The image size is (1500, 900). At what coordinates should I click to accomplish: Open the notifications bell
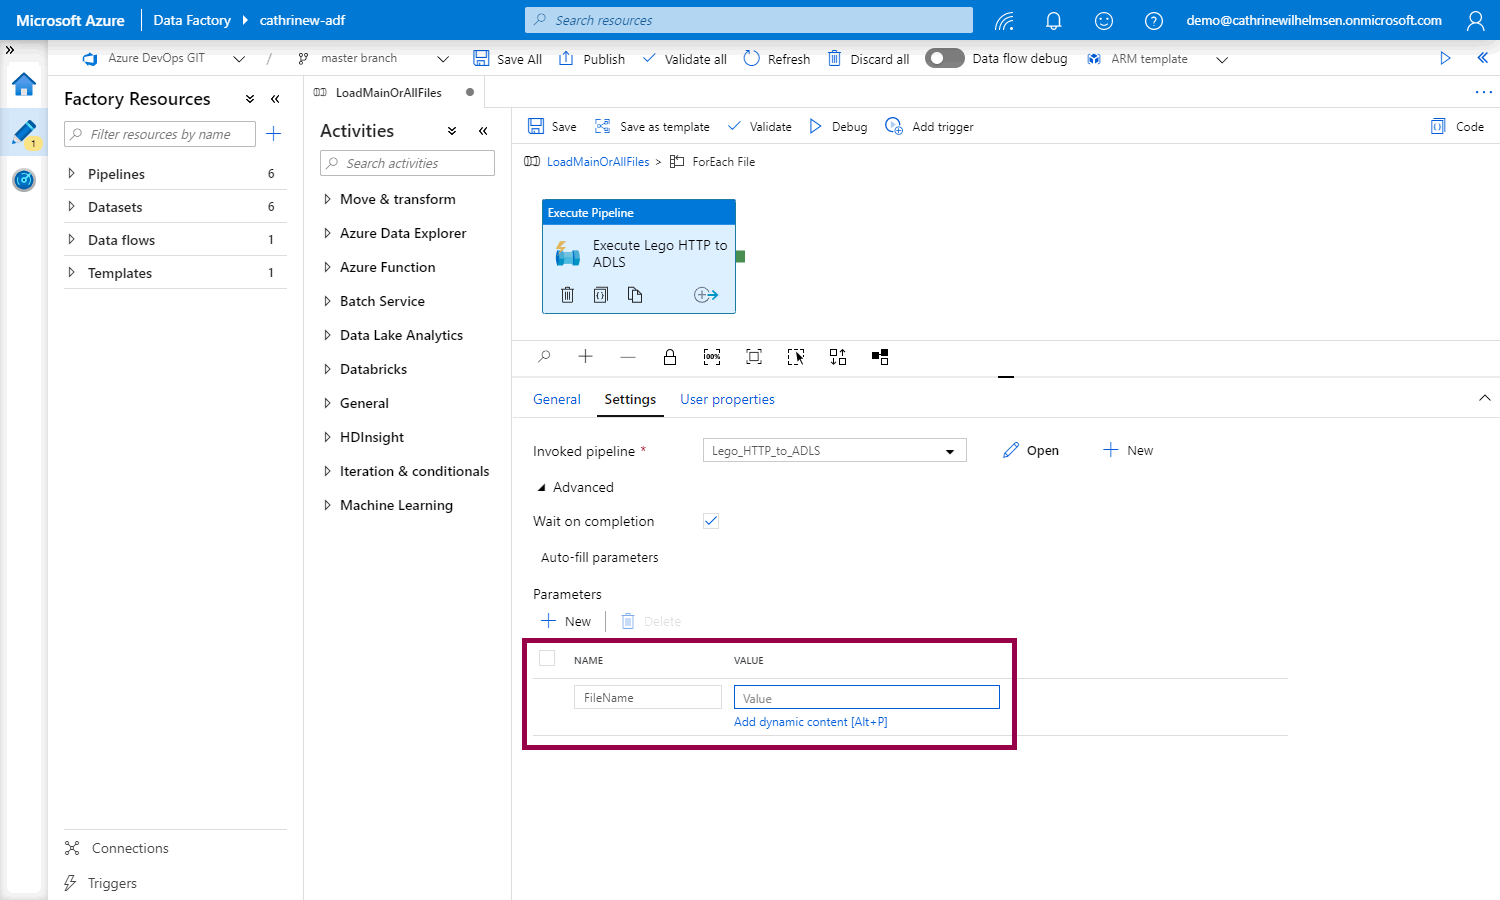click(1053, 20)
